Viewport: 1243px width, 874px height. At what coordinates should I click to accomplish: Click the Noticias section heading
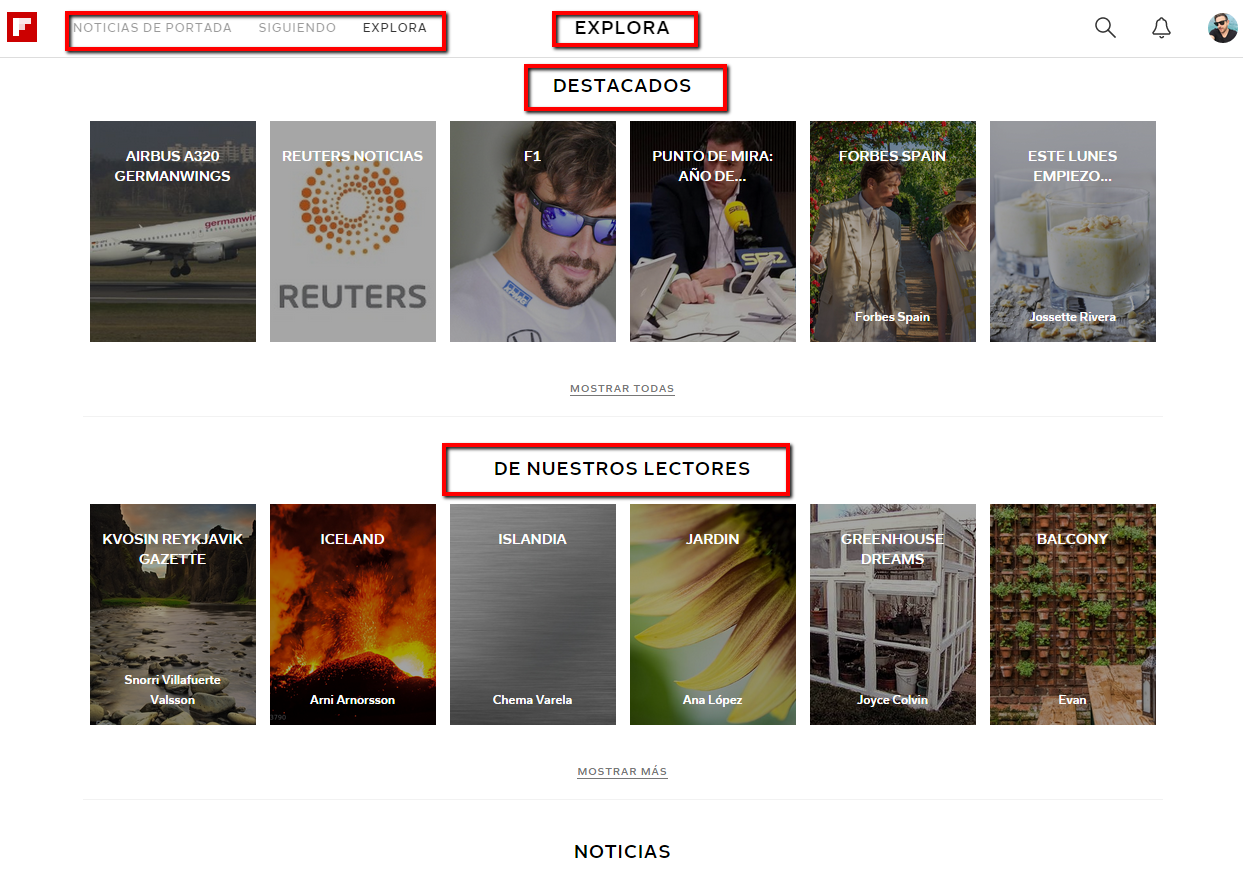[622, 852]
